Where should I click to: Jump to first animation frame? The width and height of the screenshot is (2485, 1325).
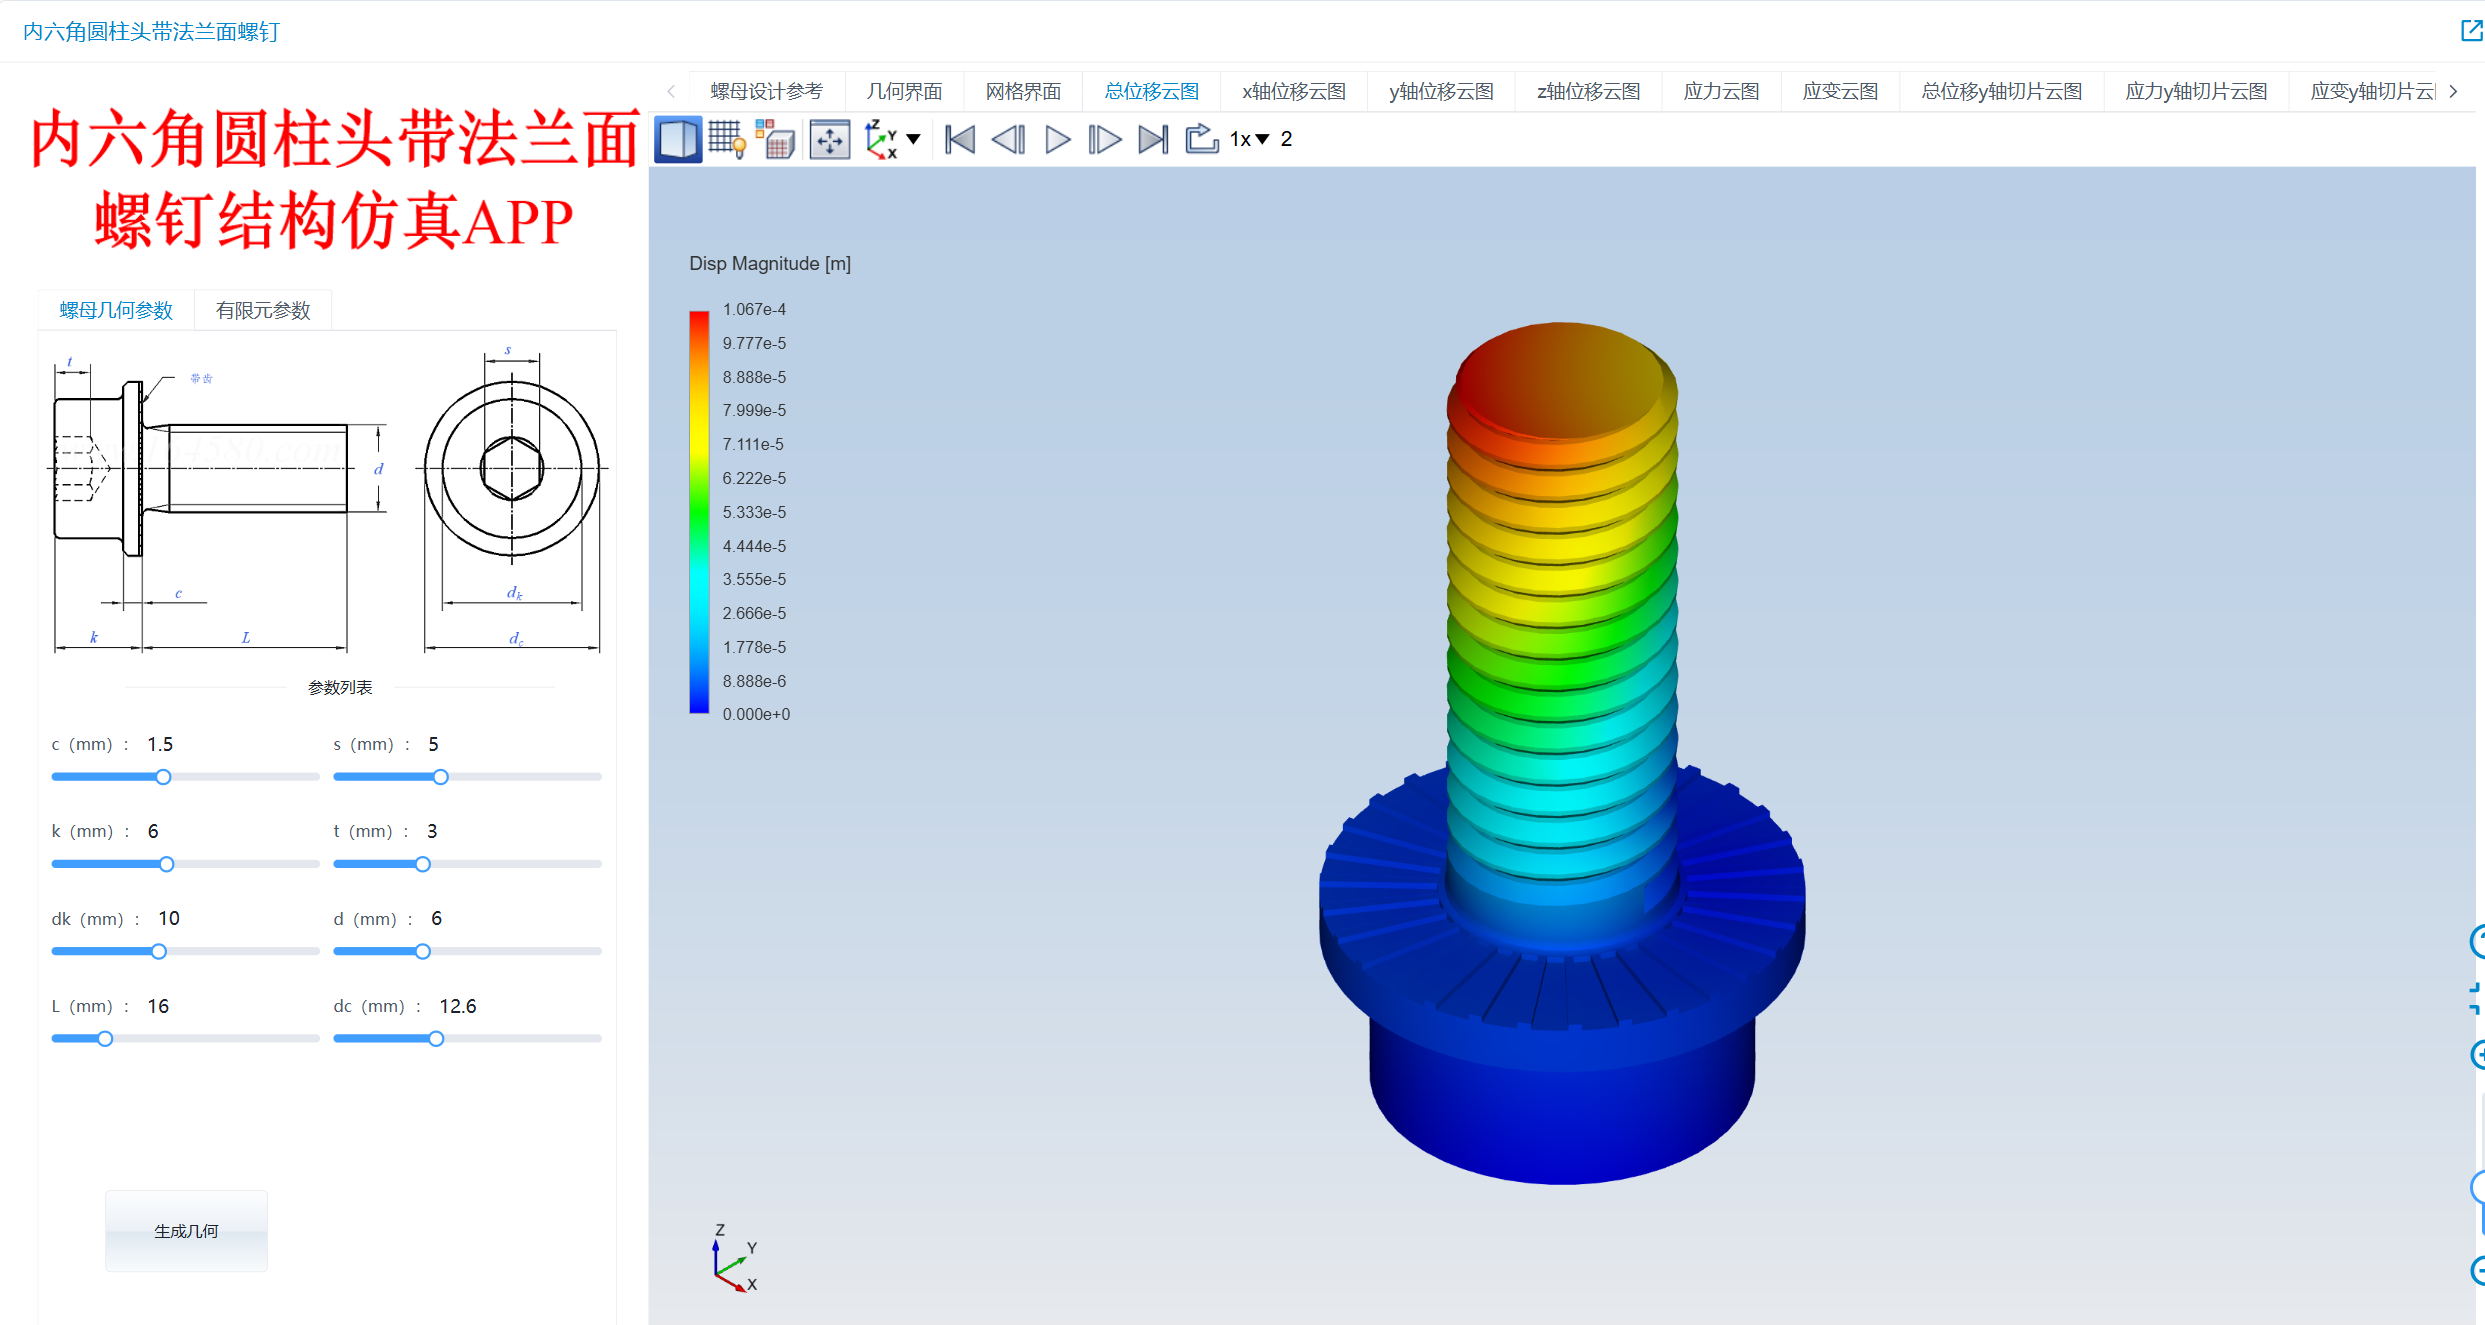click(x=960, y=139)
